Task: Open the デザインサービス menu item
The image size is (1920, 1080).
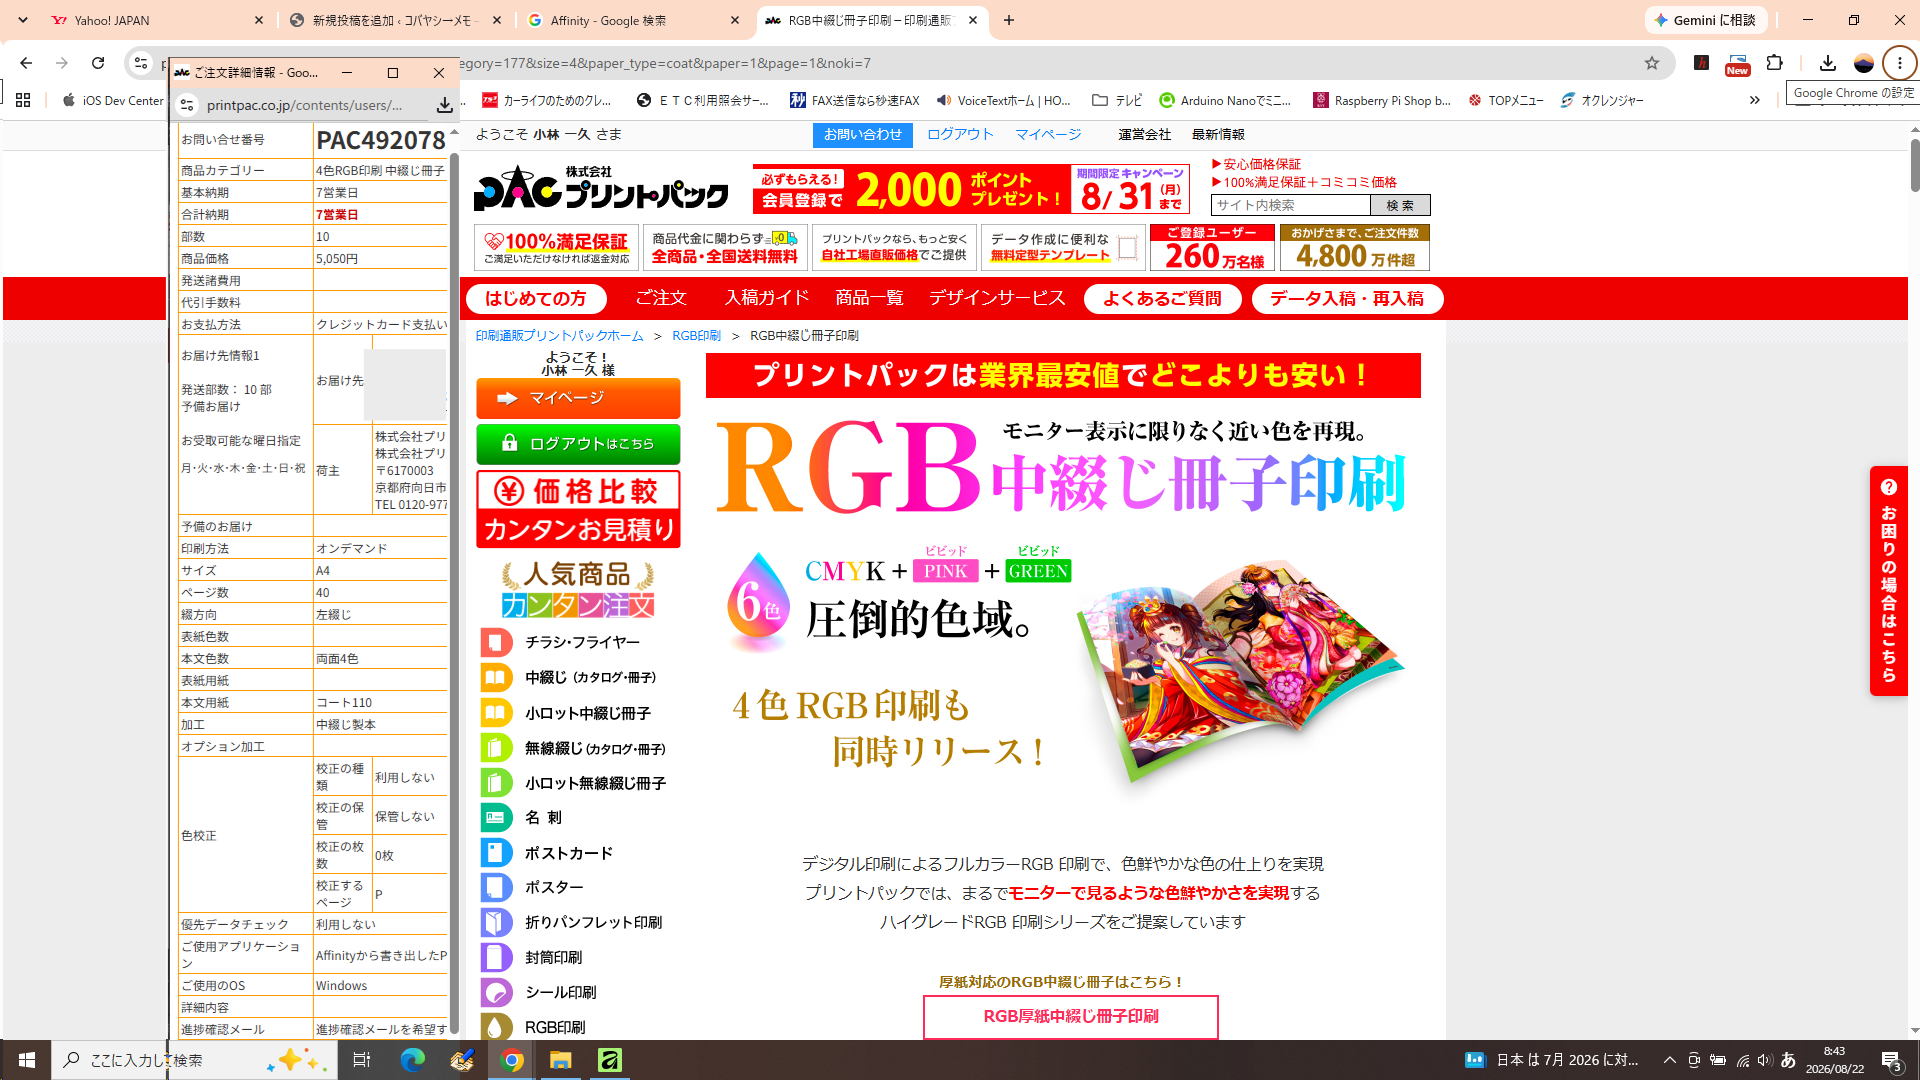Action: 997,298
